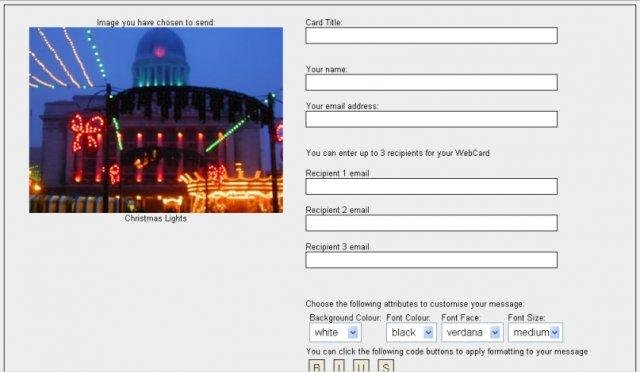Image resolution: width=640 pixels, height=372 pixels.
Task: Expand the Font Face verdana dropdown
Action: tap(472, 332)
